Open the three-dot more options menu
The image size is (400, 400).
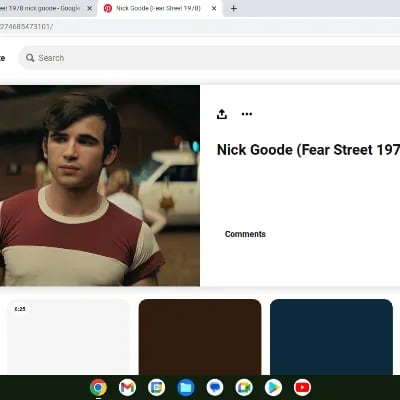point(247,114)
